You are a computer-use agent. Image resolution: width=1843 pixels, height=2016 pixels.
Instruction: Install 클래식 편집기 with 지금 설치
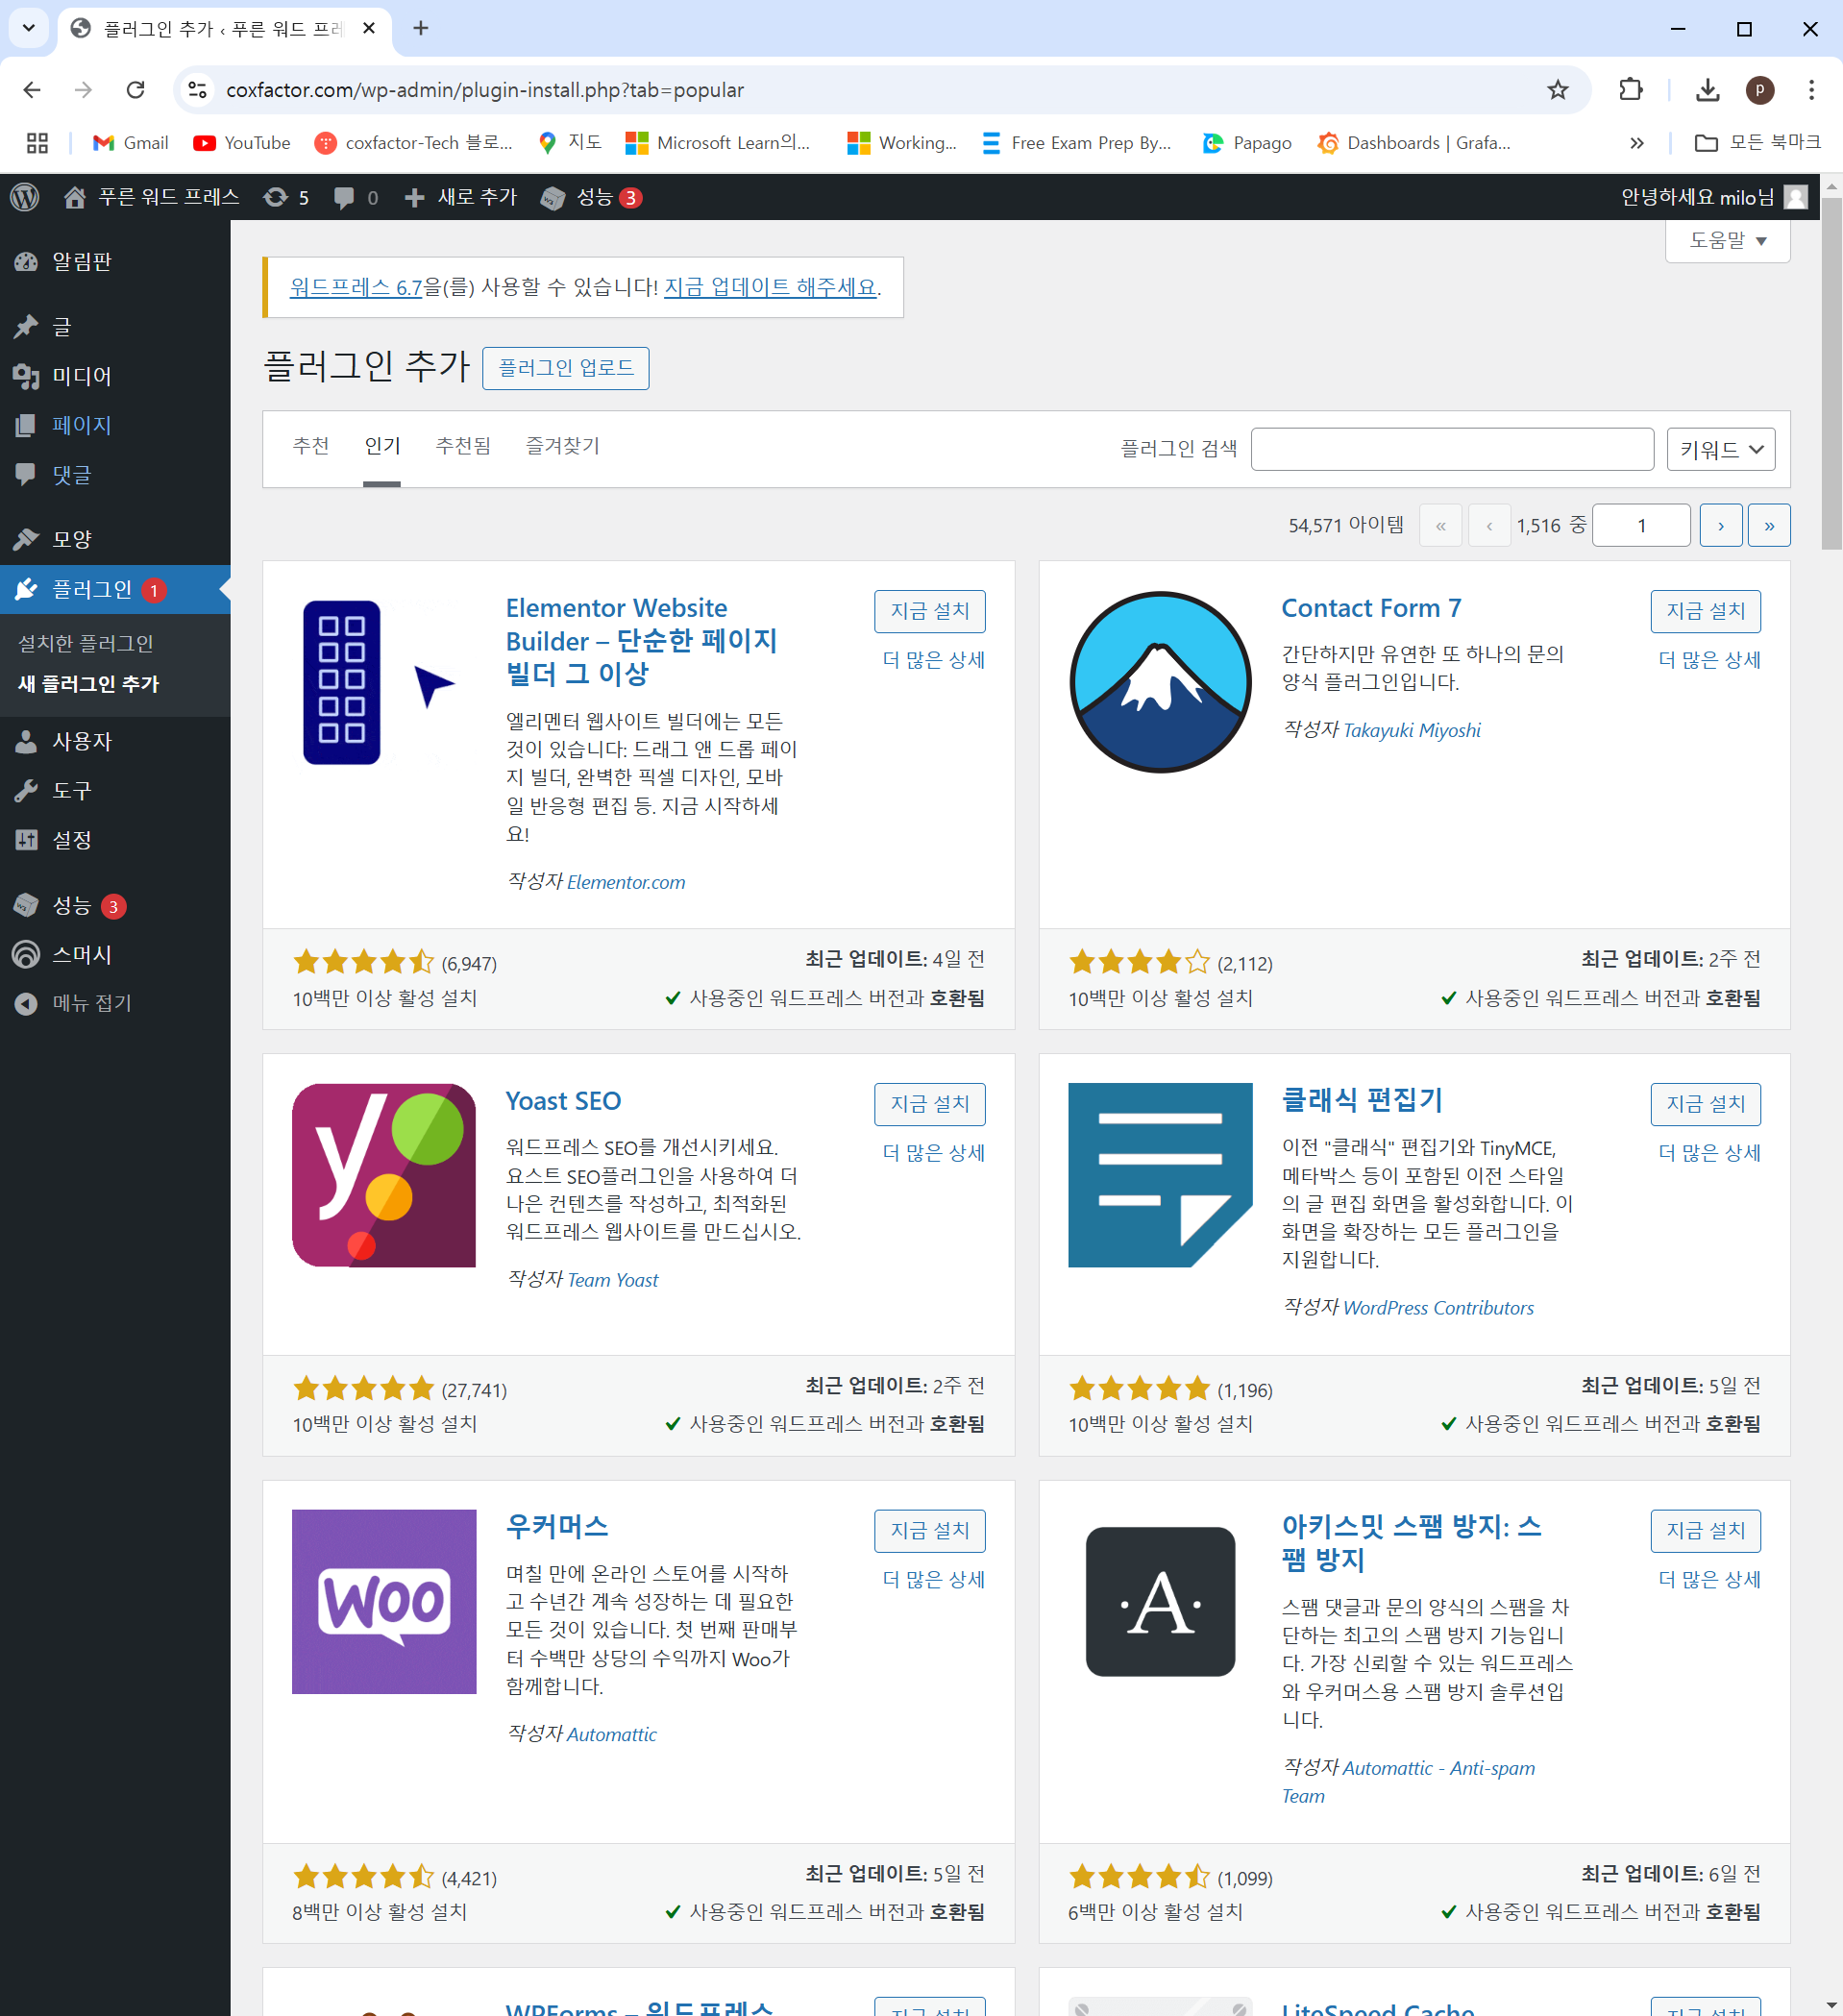(1705, 1104)
